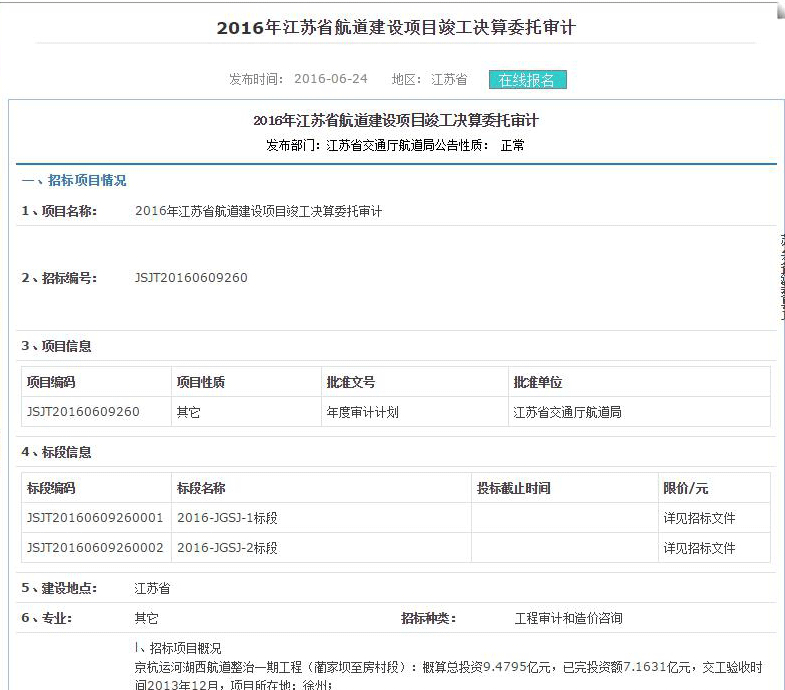Select the 江苏省 value beside 建设地点
The height and width of the screenshot is (690, 785).
pos(152,588)
